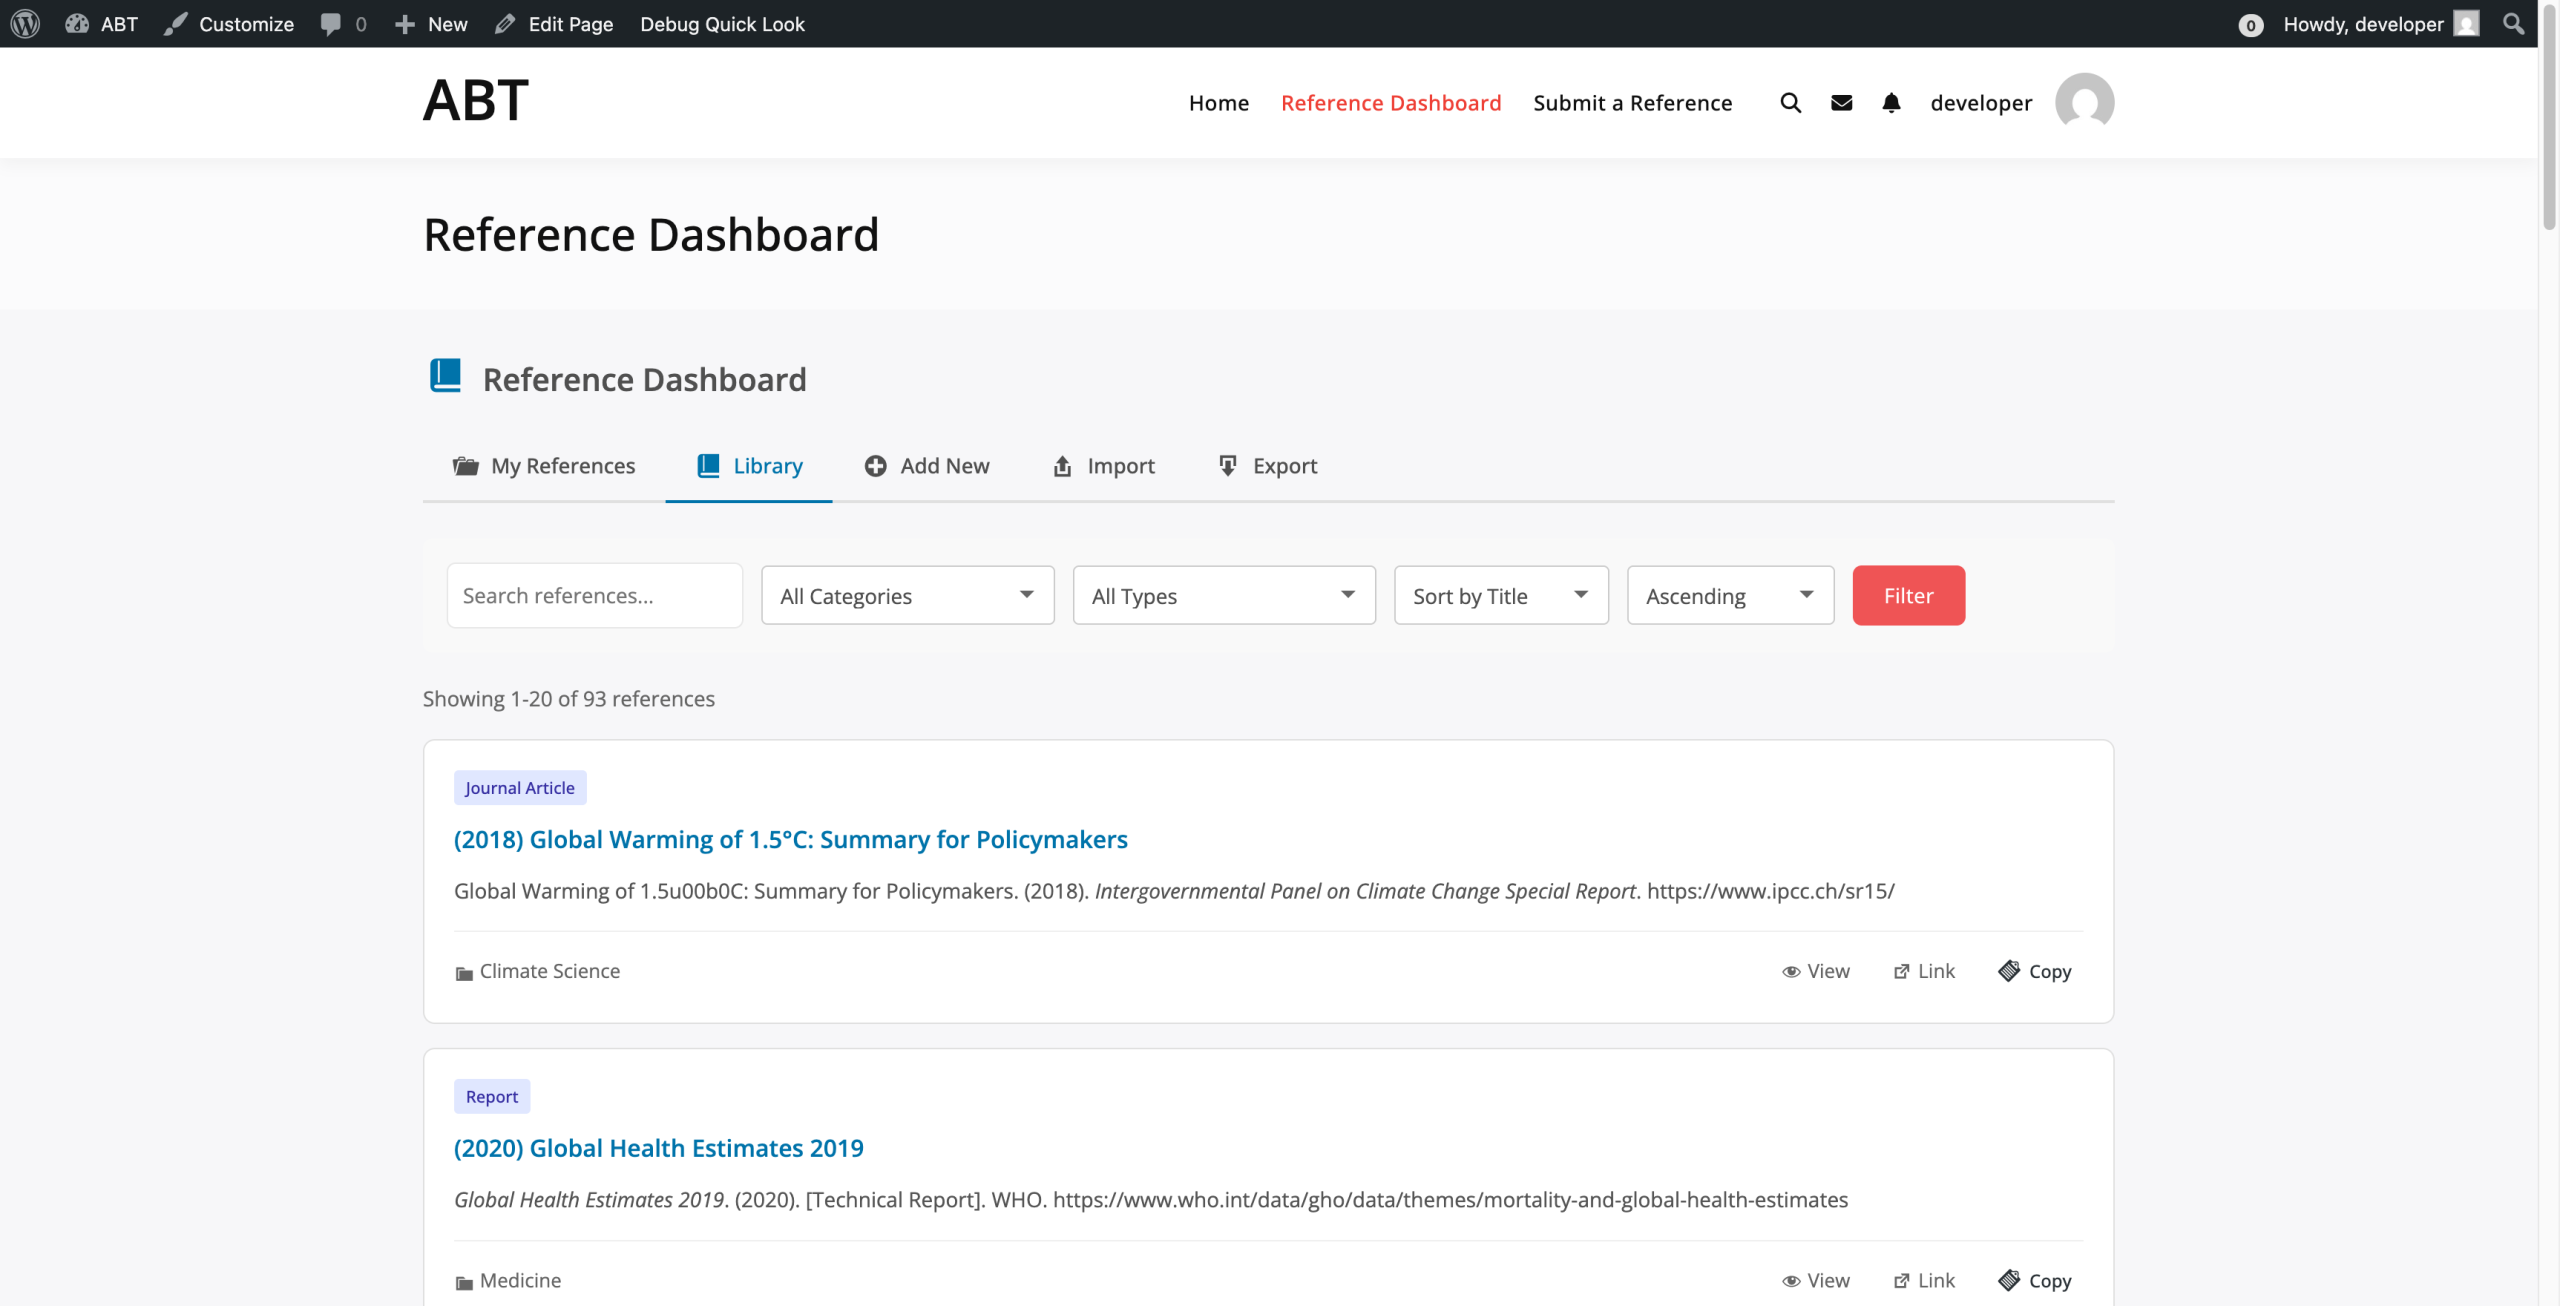Change the Ascending order dropdown
Screen dimensions: 2560x1306
(x=1729, y=596)
